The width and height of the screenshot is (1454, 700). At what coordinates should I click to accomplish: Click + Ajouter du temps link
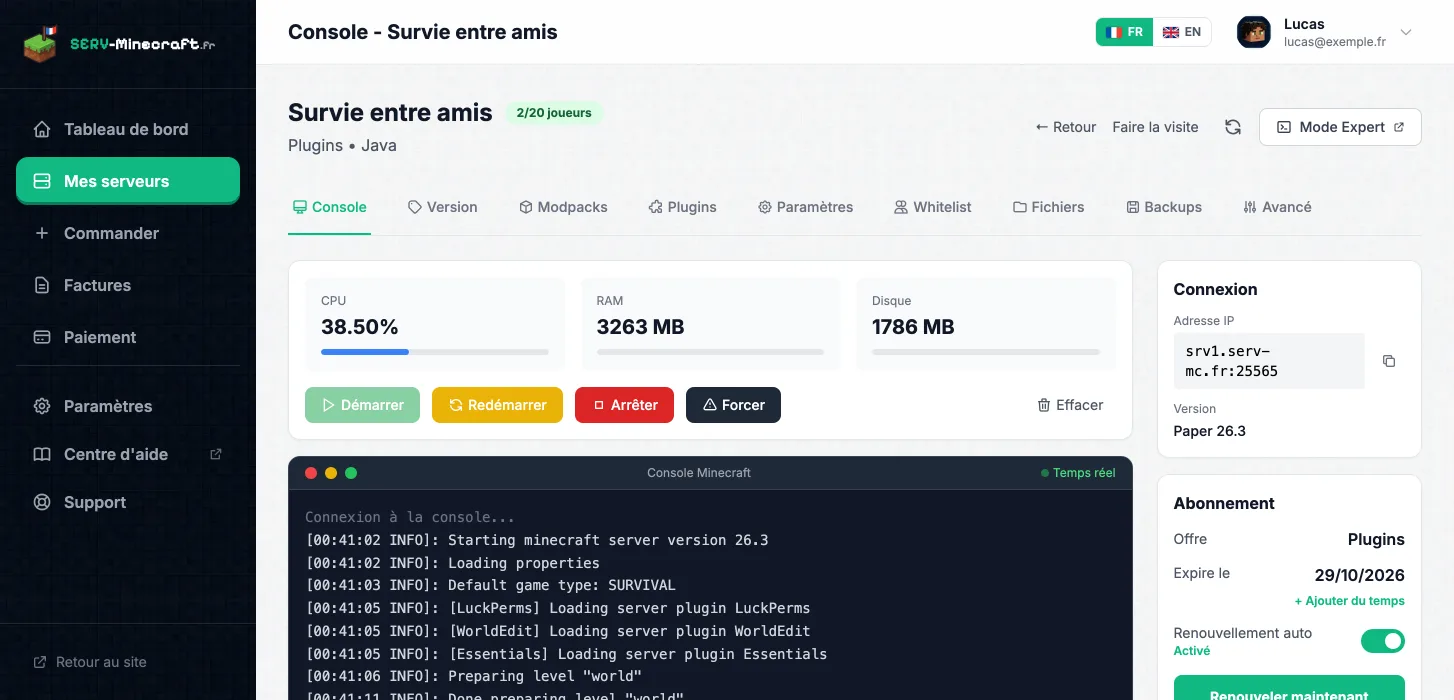pyautogui.click(x=1349, y=601)
